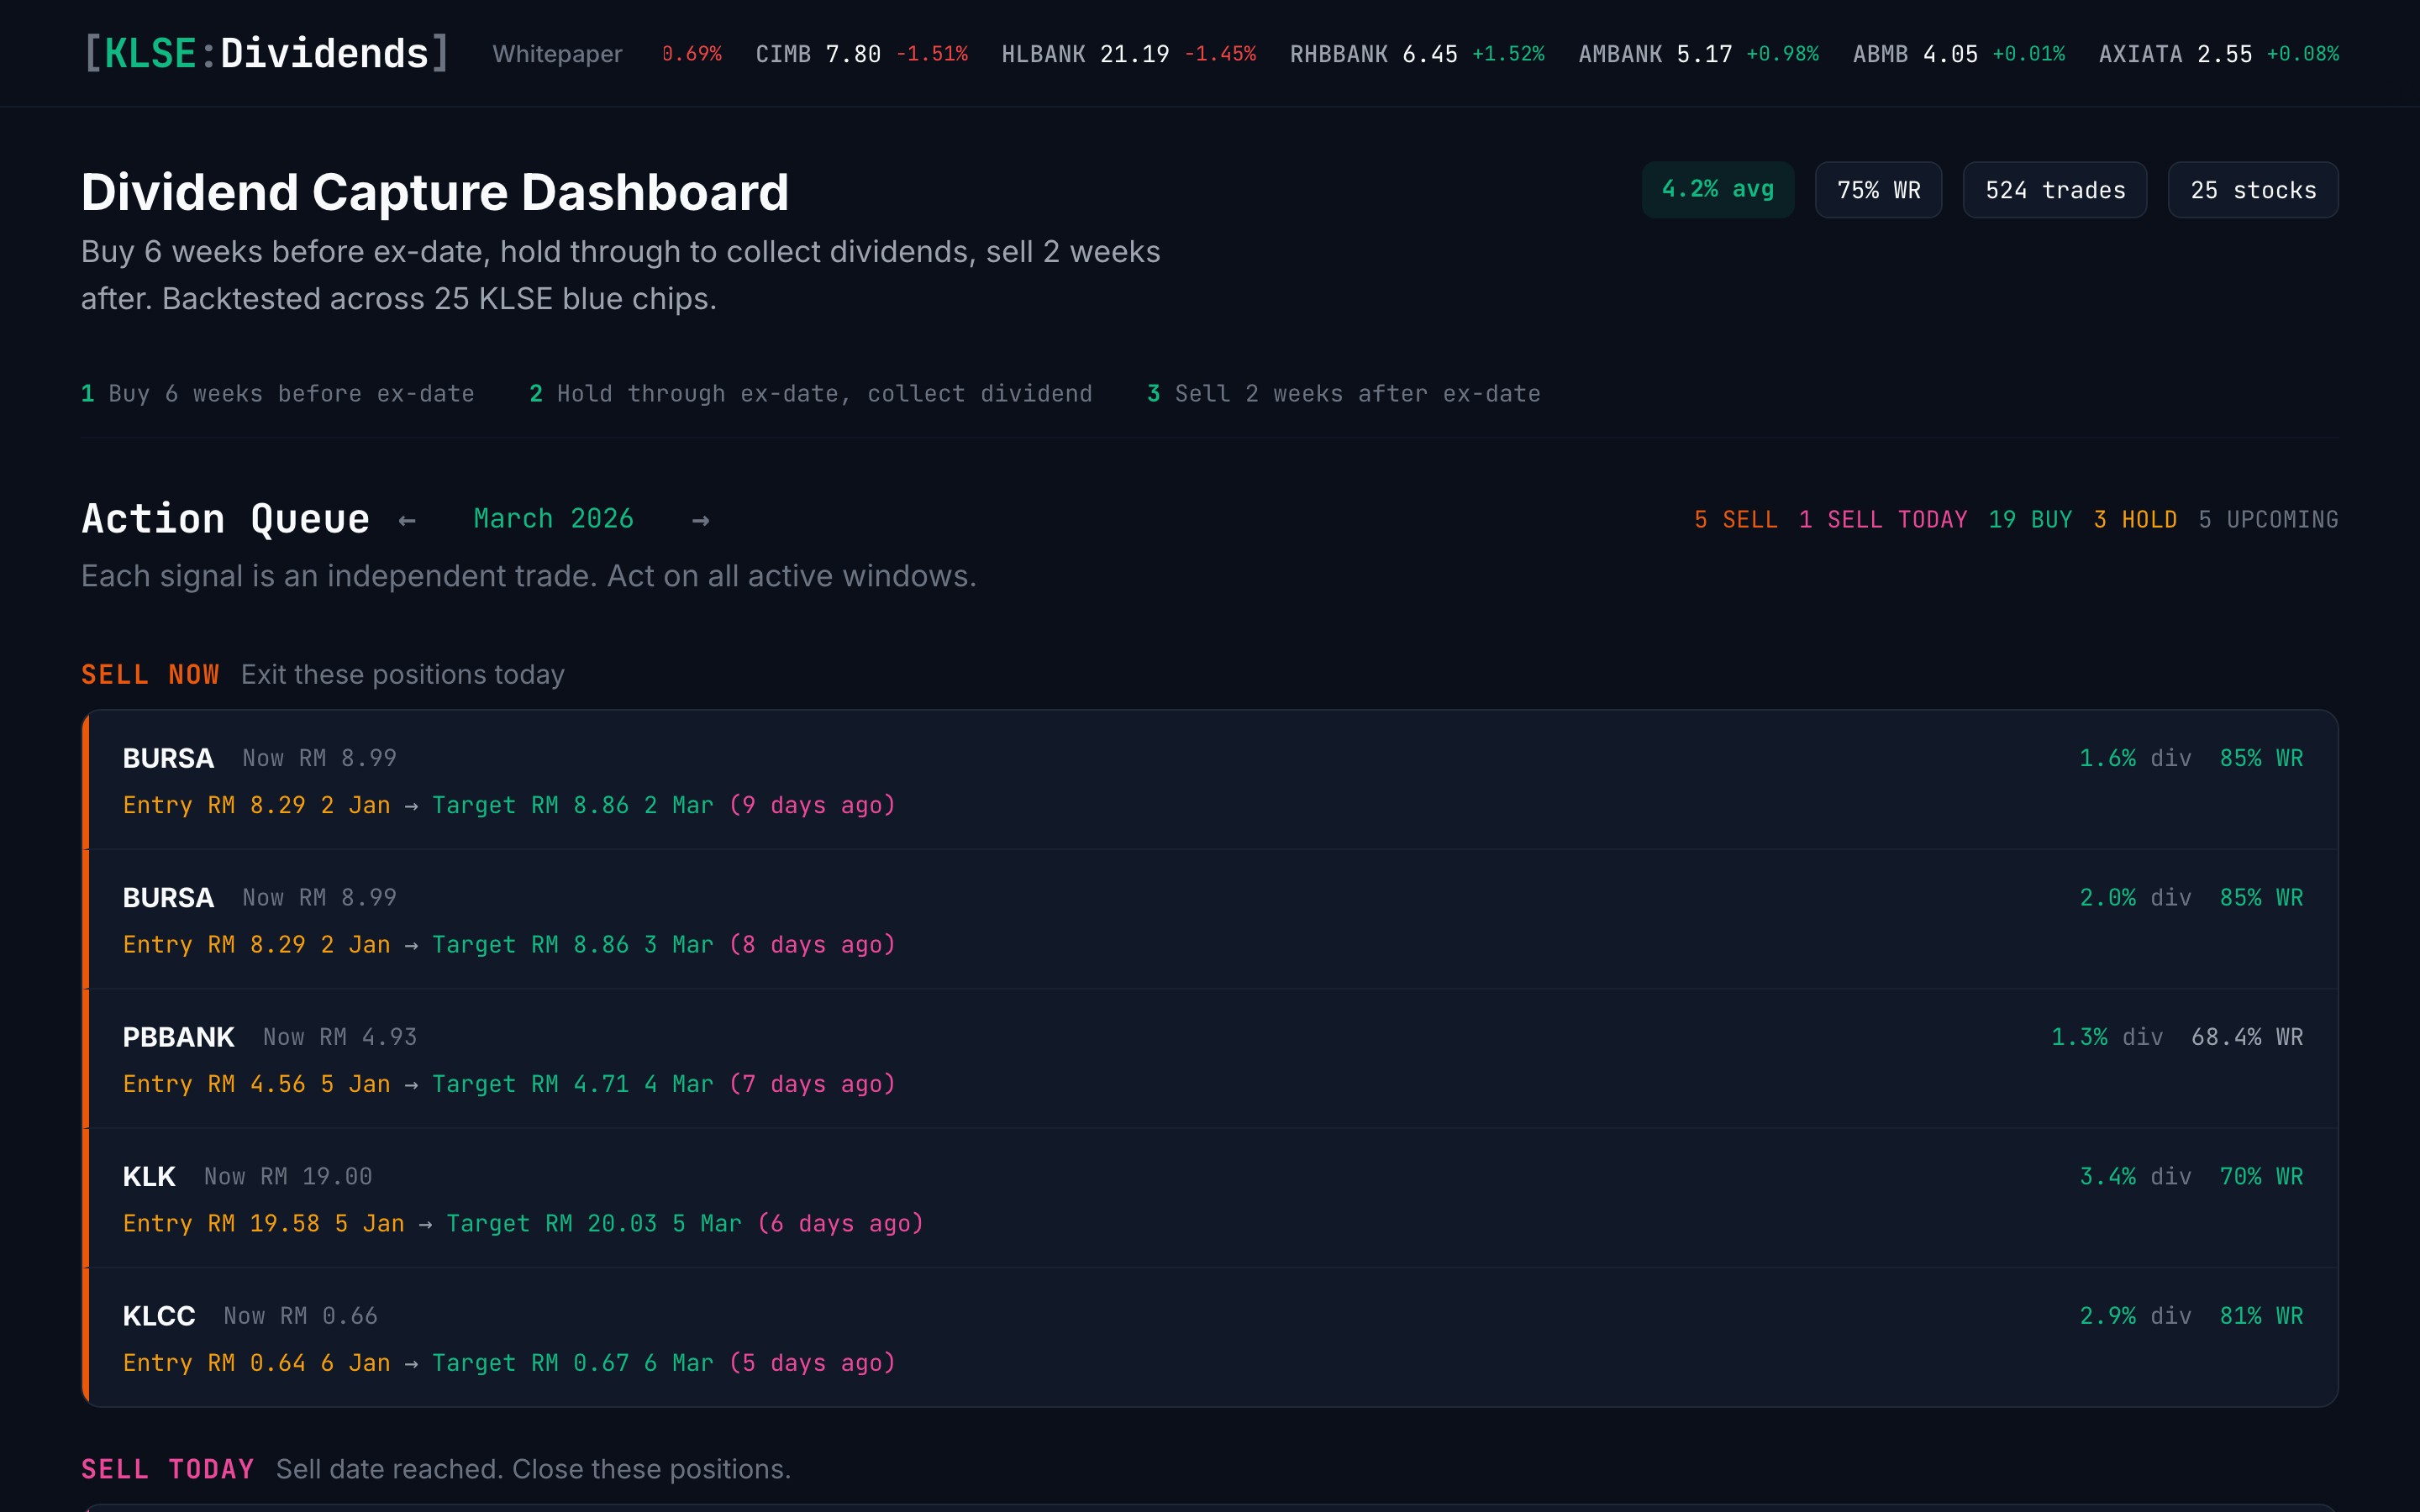Click 'Entry RM 0.64 6 Jan' in KLCC row

(257, 1363)
